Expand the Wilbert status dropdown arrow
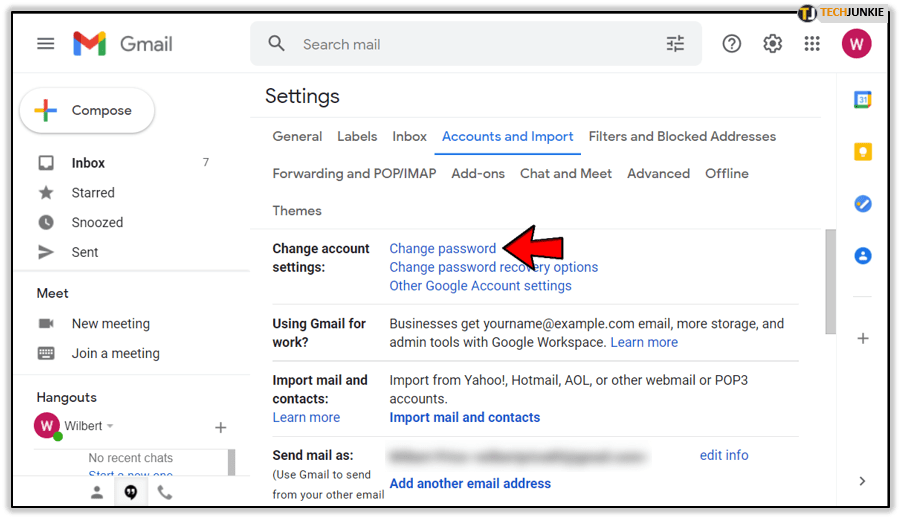This screenshot has width=901, height=519. [x=110, y=427]
